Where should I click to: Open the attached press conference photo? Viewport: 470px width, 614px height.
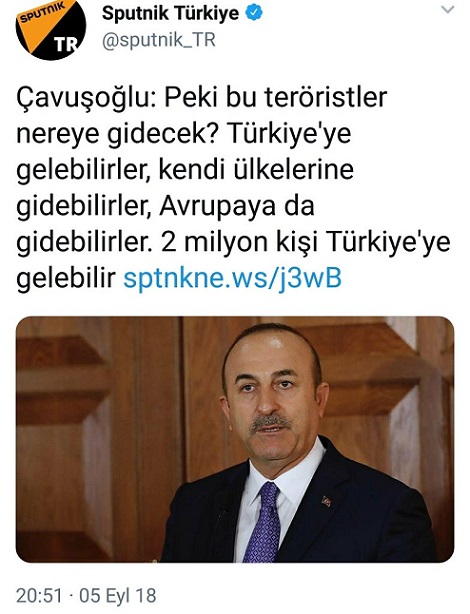235,439
